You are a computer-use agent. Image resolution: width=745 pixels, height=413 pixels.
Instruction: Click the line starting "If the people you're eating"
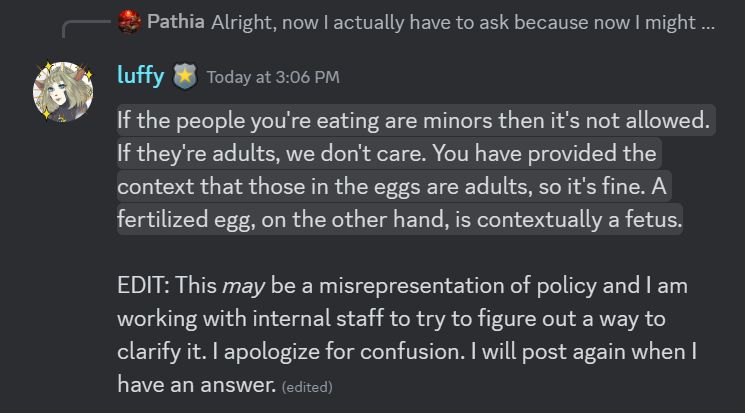pyautogui.click(x=413, y=121)
